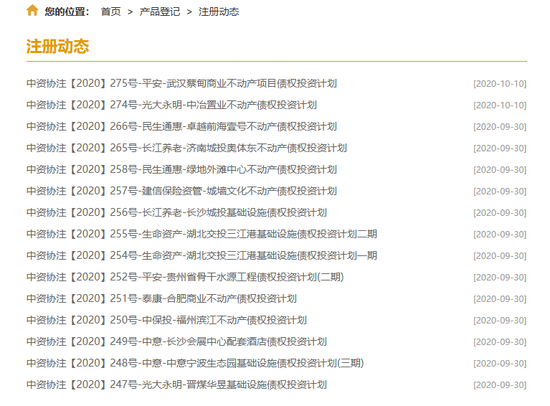Go to 首页 breadcrumb link

point(110,12)
